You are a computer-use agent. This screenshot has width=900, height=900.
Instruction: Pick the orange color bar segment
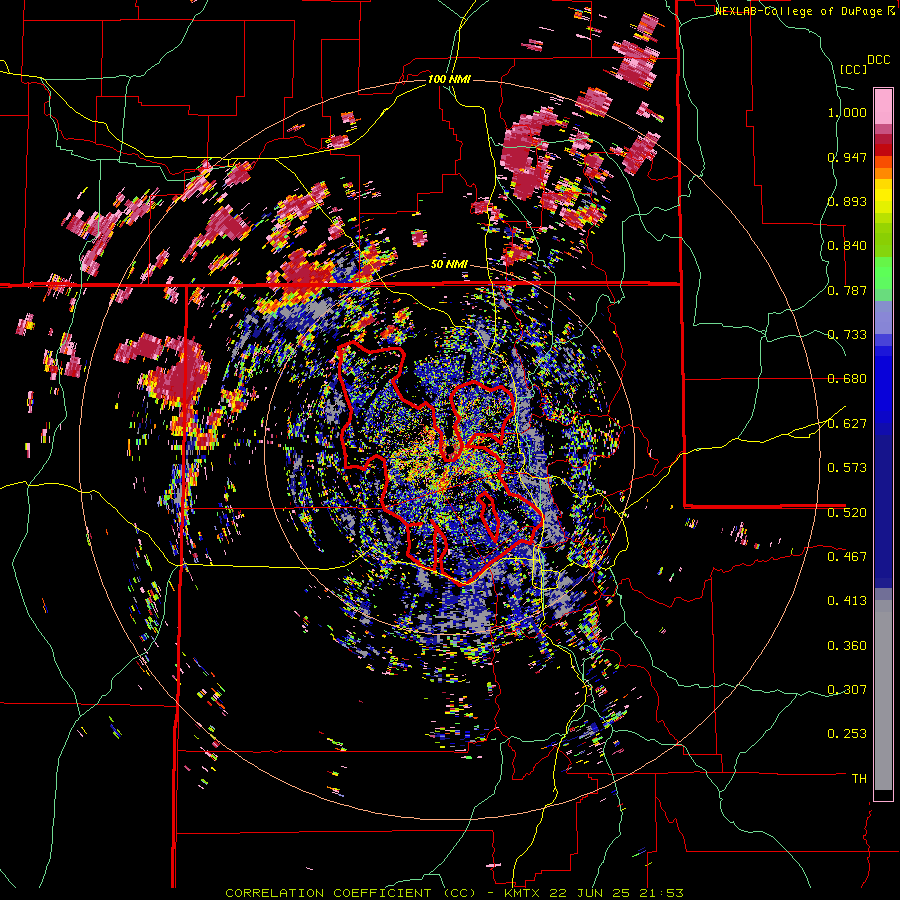point(883,173)
